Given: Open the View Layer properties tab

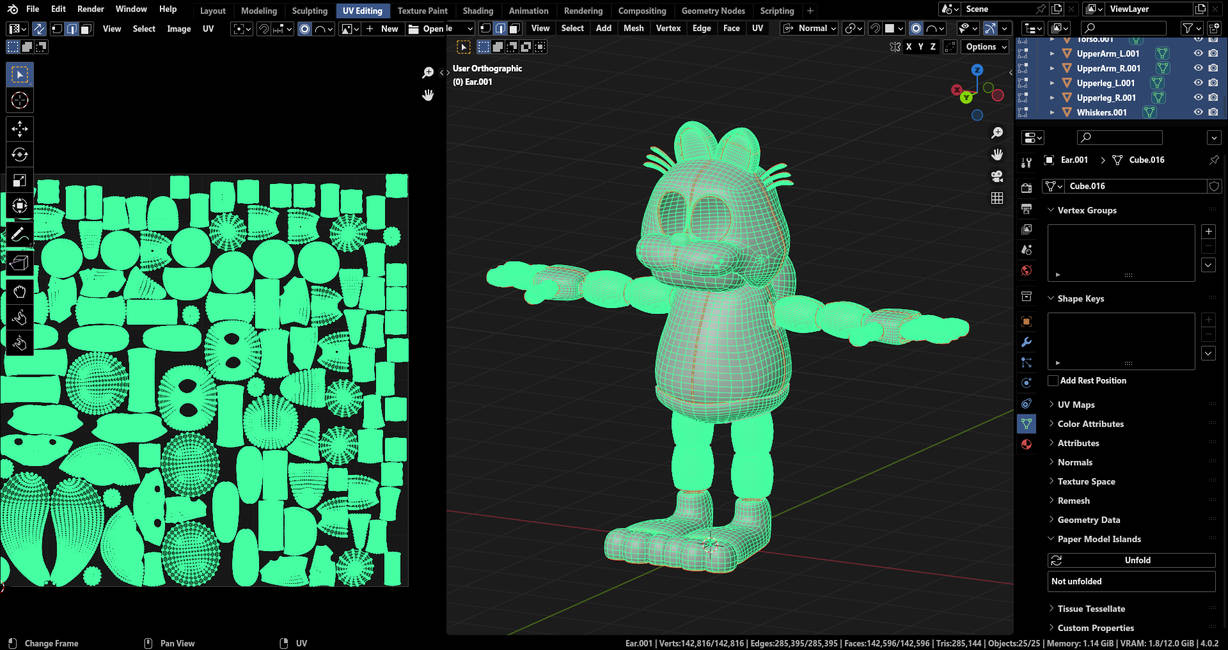Looking at the screenshot, I should pos(1026,229).
